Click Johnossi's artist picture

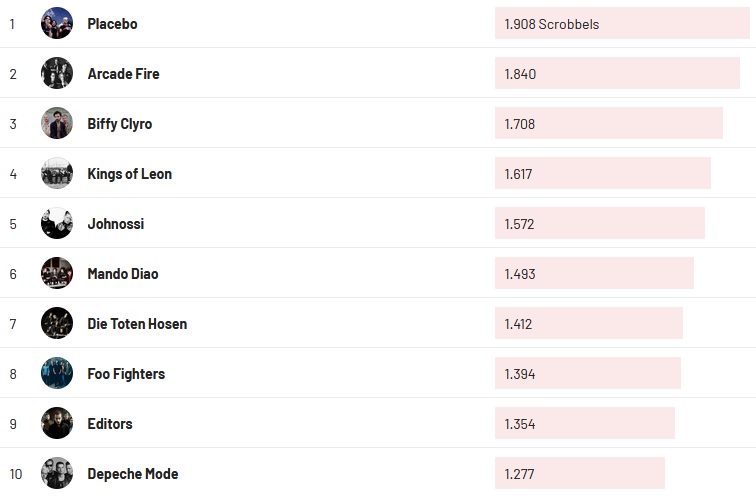(x=57, y=223)
